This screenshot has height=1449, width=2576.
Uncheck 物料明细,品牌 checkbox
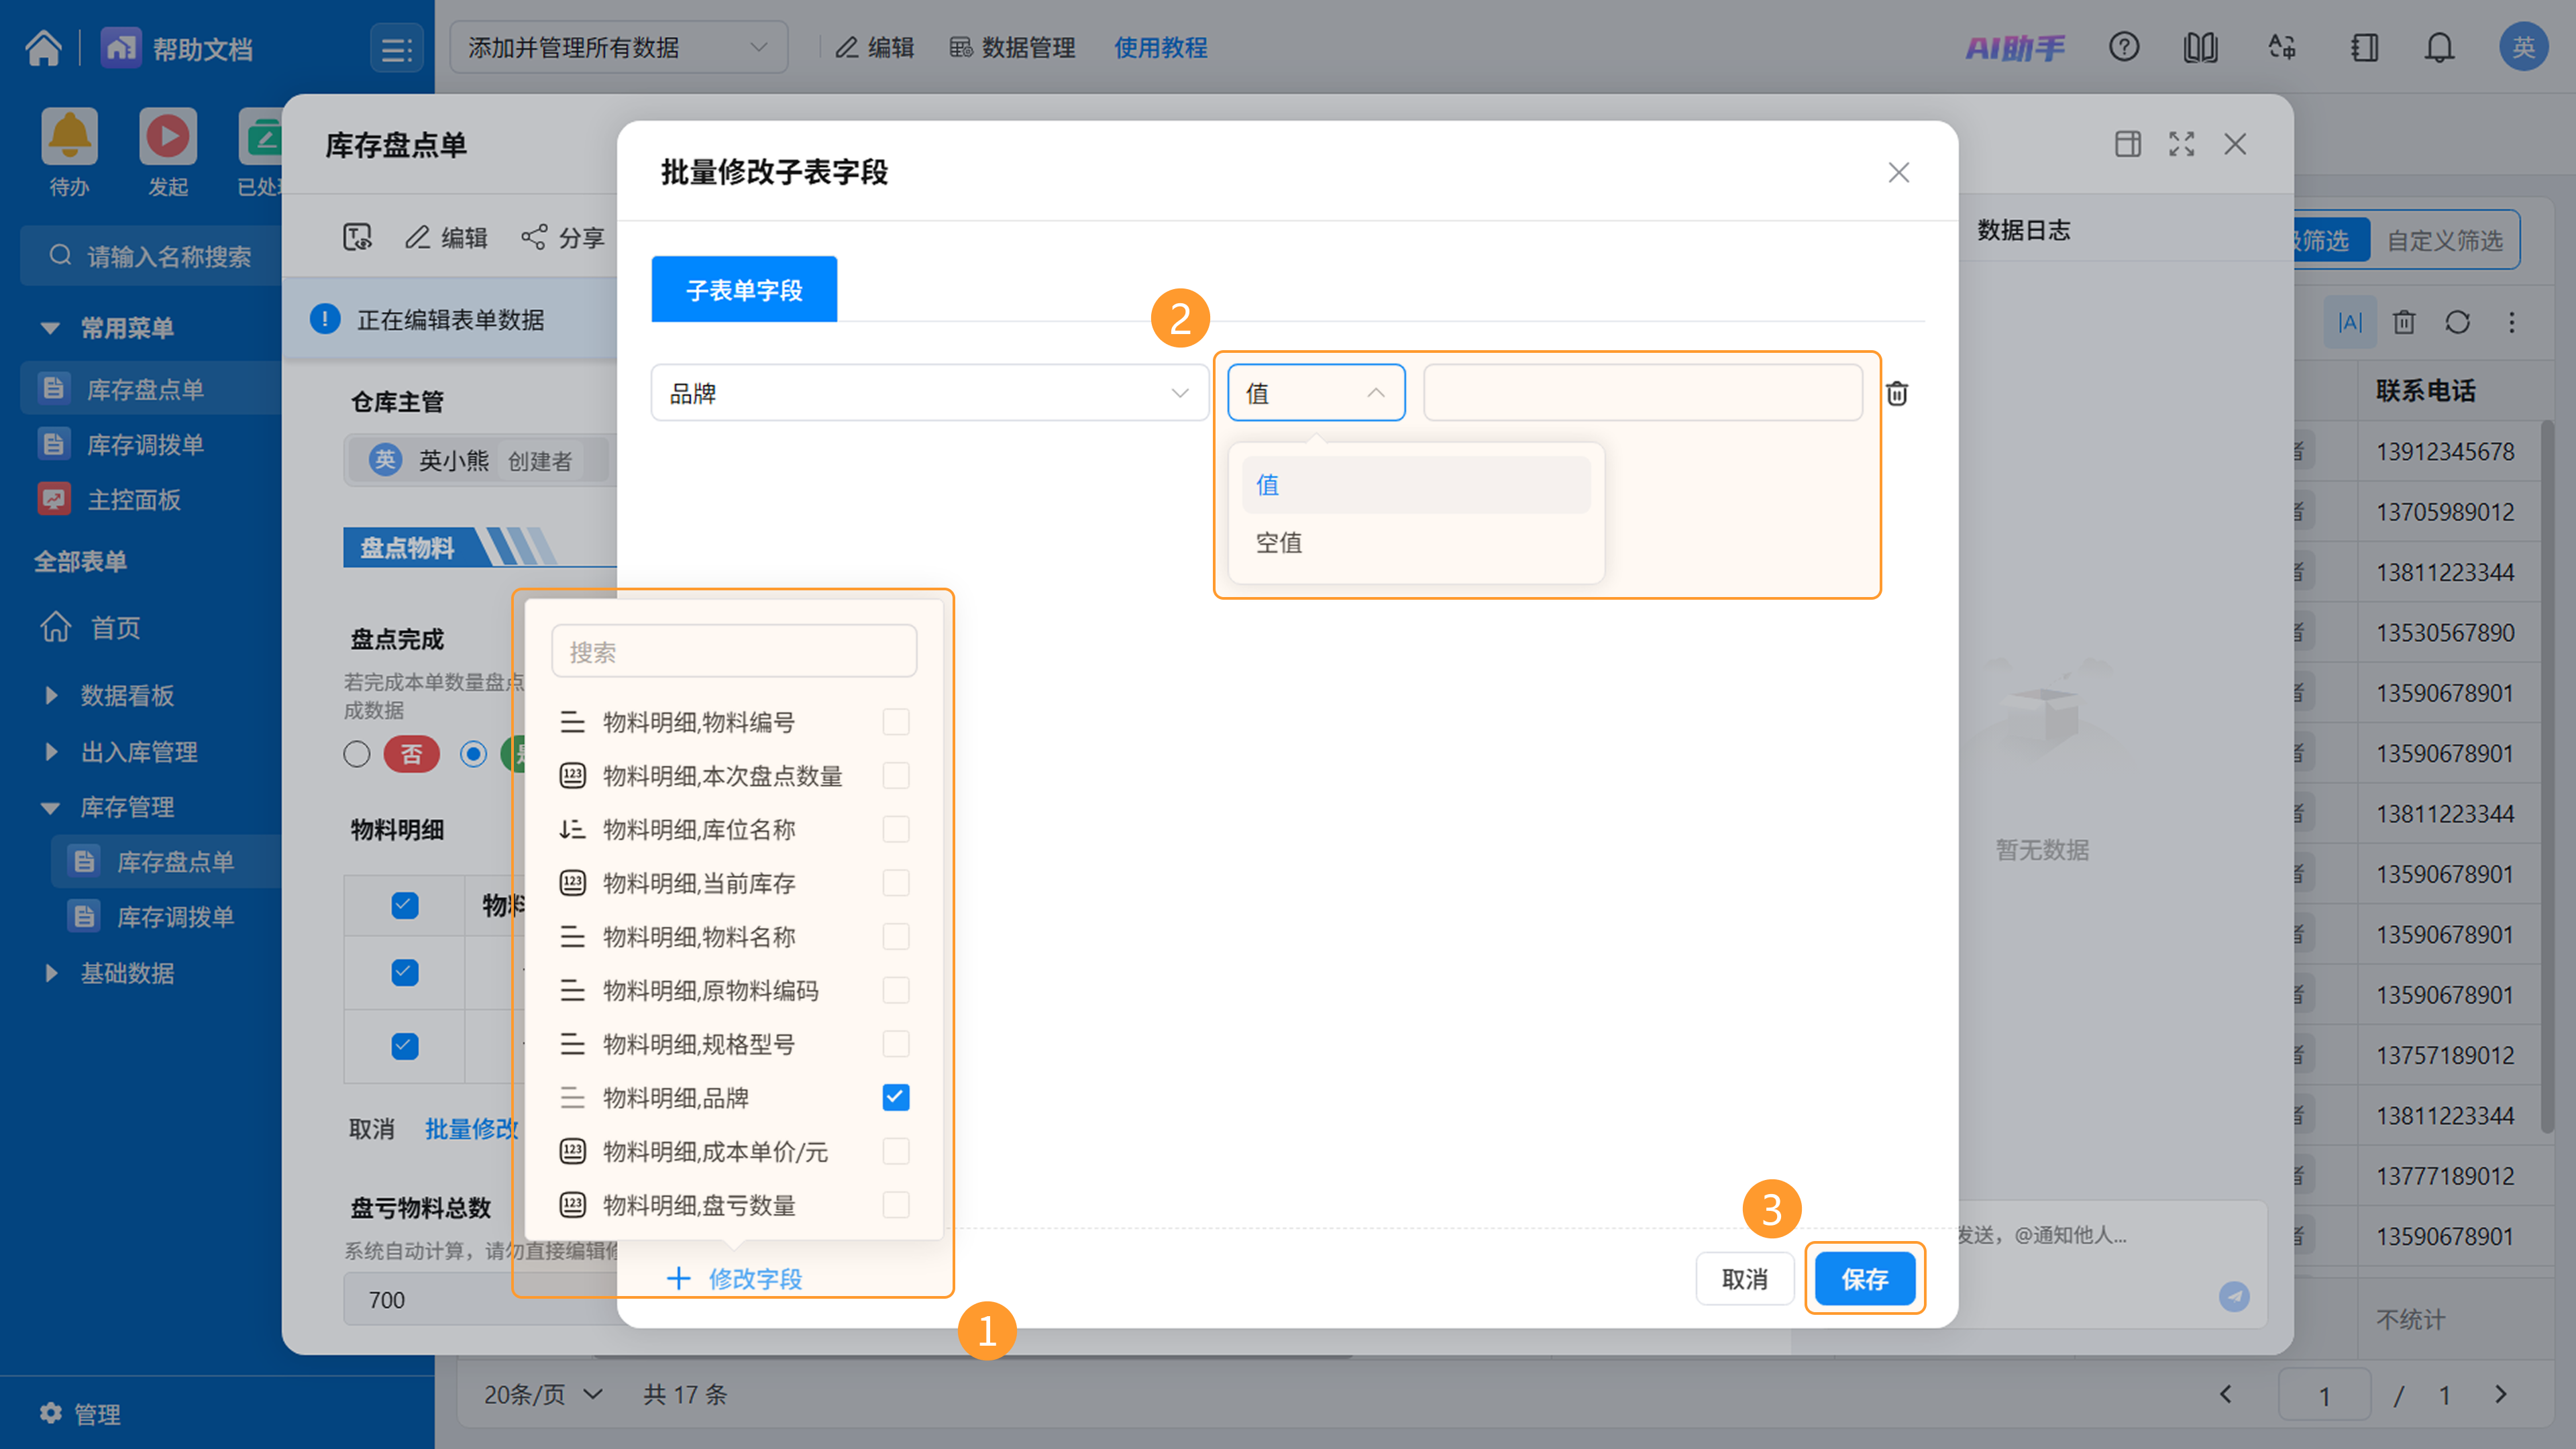(x=895, y=1097)
